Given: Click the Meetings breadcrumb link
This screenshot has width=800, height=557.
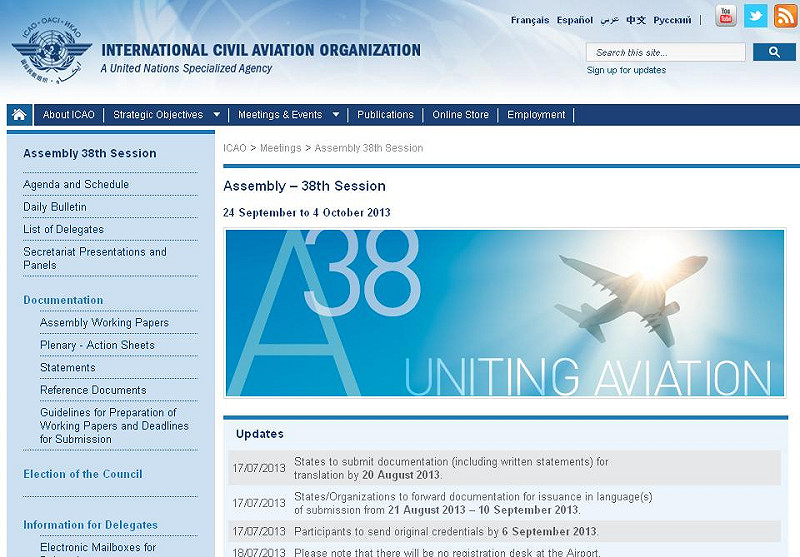Looking at the screenshot, I should (x=280, y=148).
